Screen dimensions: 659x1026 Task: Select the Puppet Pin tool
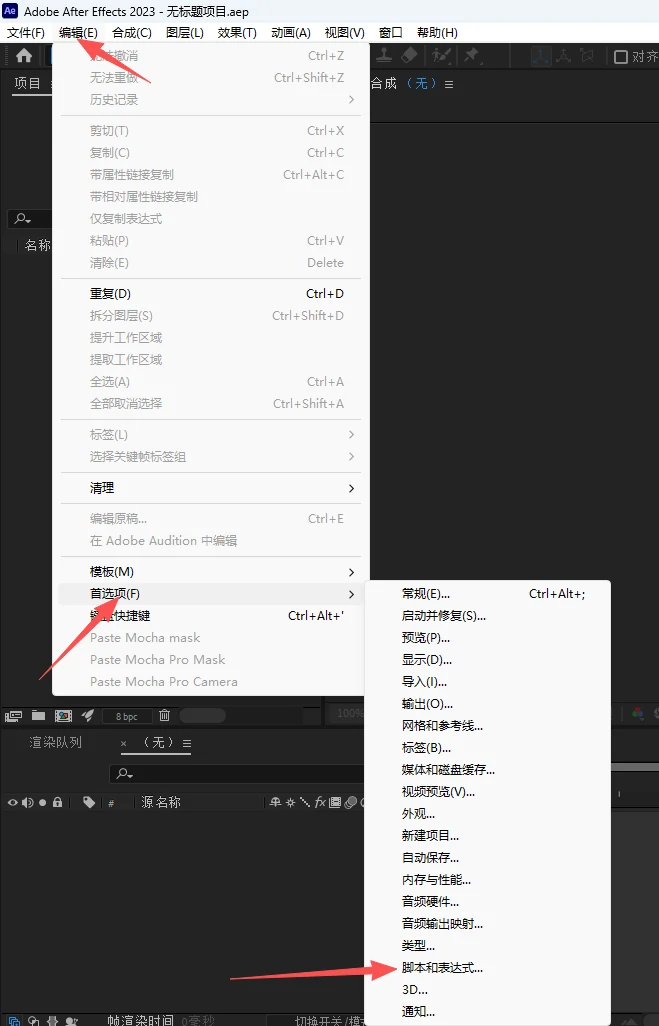point(472,56)
